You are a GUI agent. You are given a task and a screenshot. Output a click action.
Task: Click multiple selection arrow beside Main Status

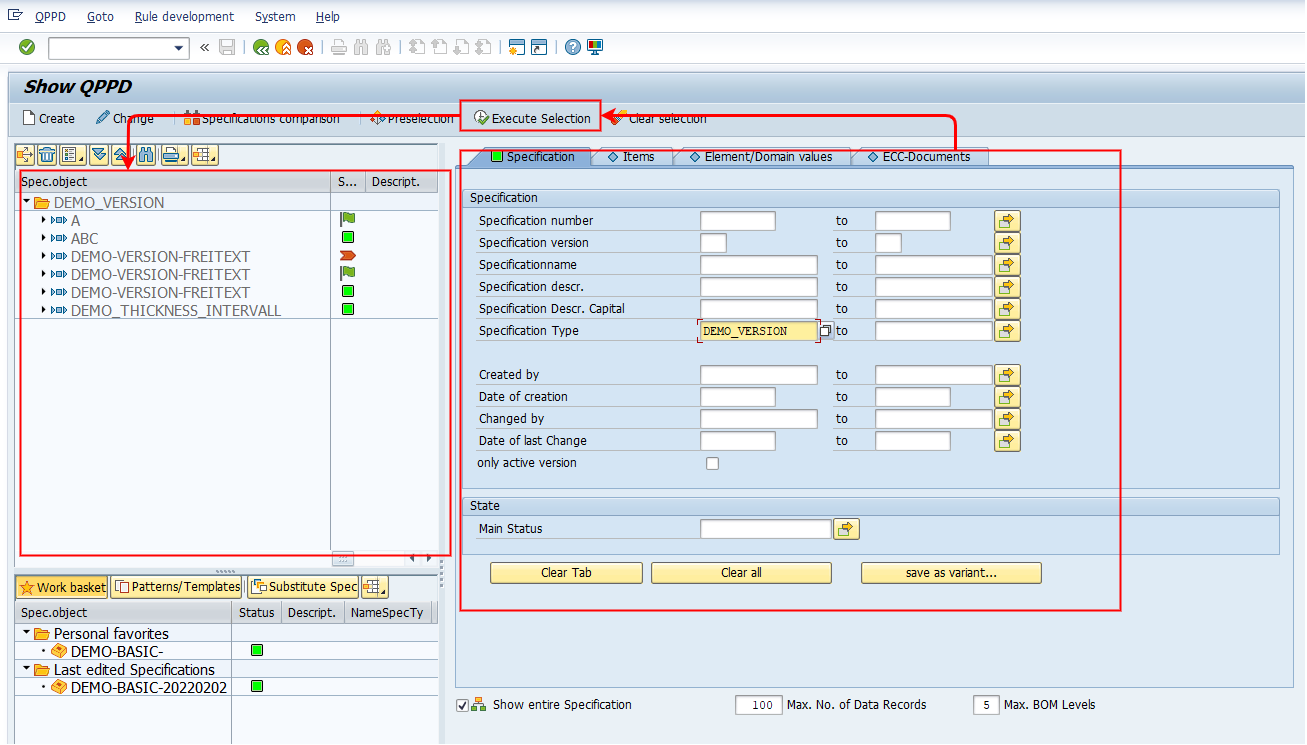pos(847,529)
